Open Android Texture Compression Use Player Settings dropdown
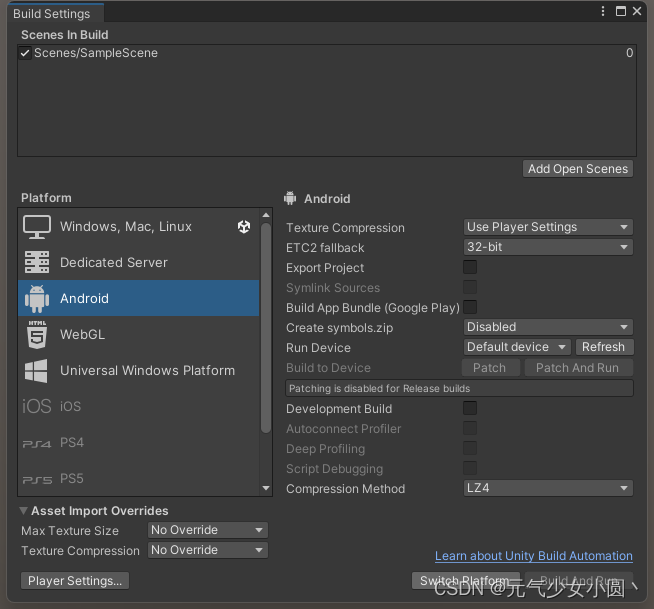654x609 pixels. 548,227
